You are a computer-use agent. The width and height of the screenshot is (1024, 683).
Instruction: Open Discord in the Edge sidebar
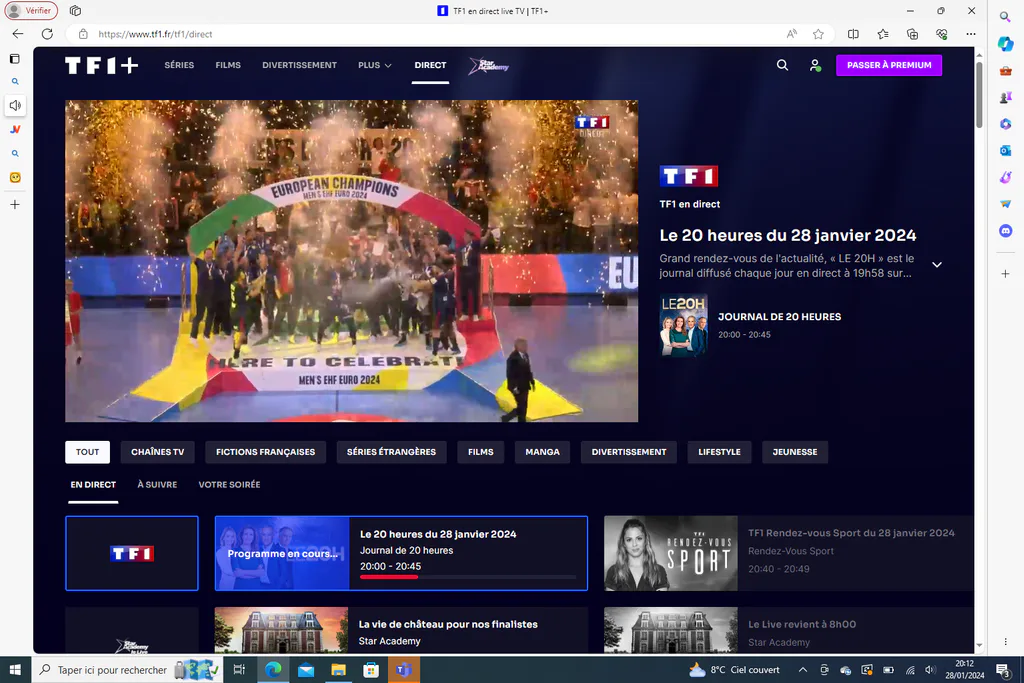coord(1006,230)
